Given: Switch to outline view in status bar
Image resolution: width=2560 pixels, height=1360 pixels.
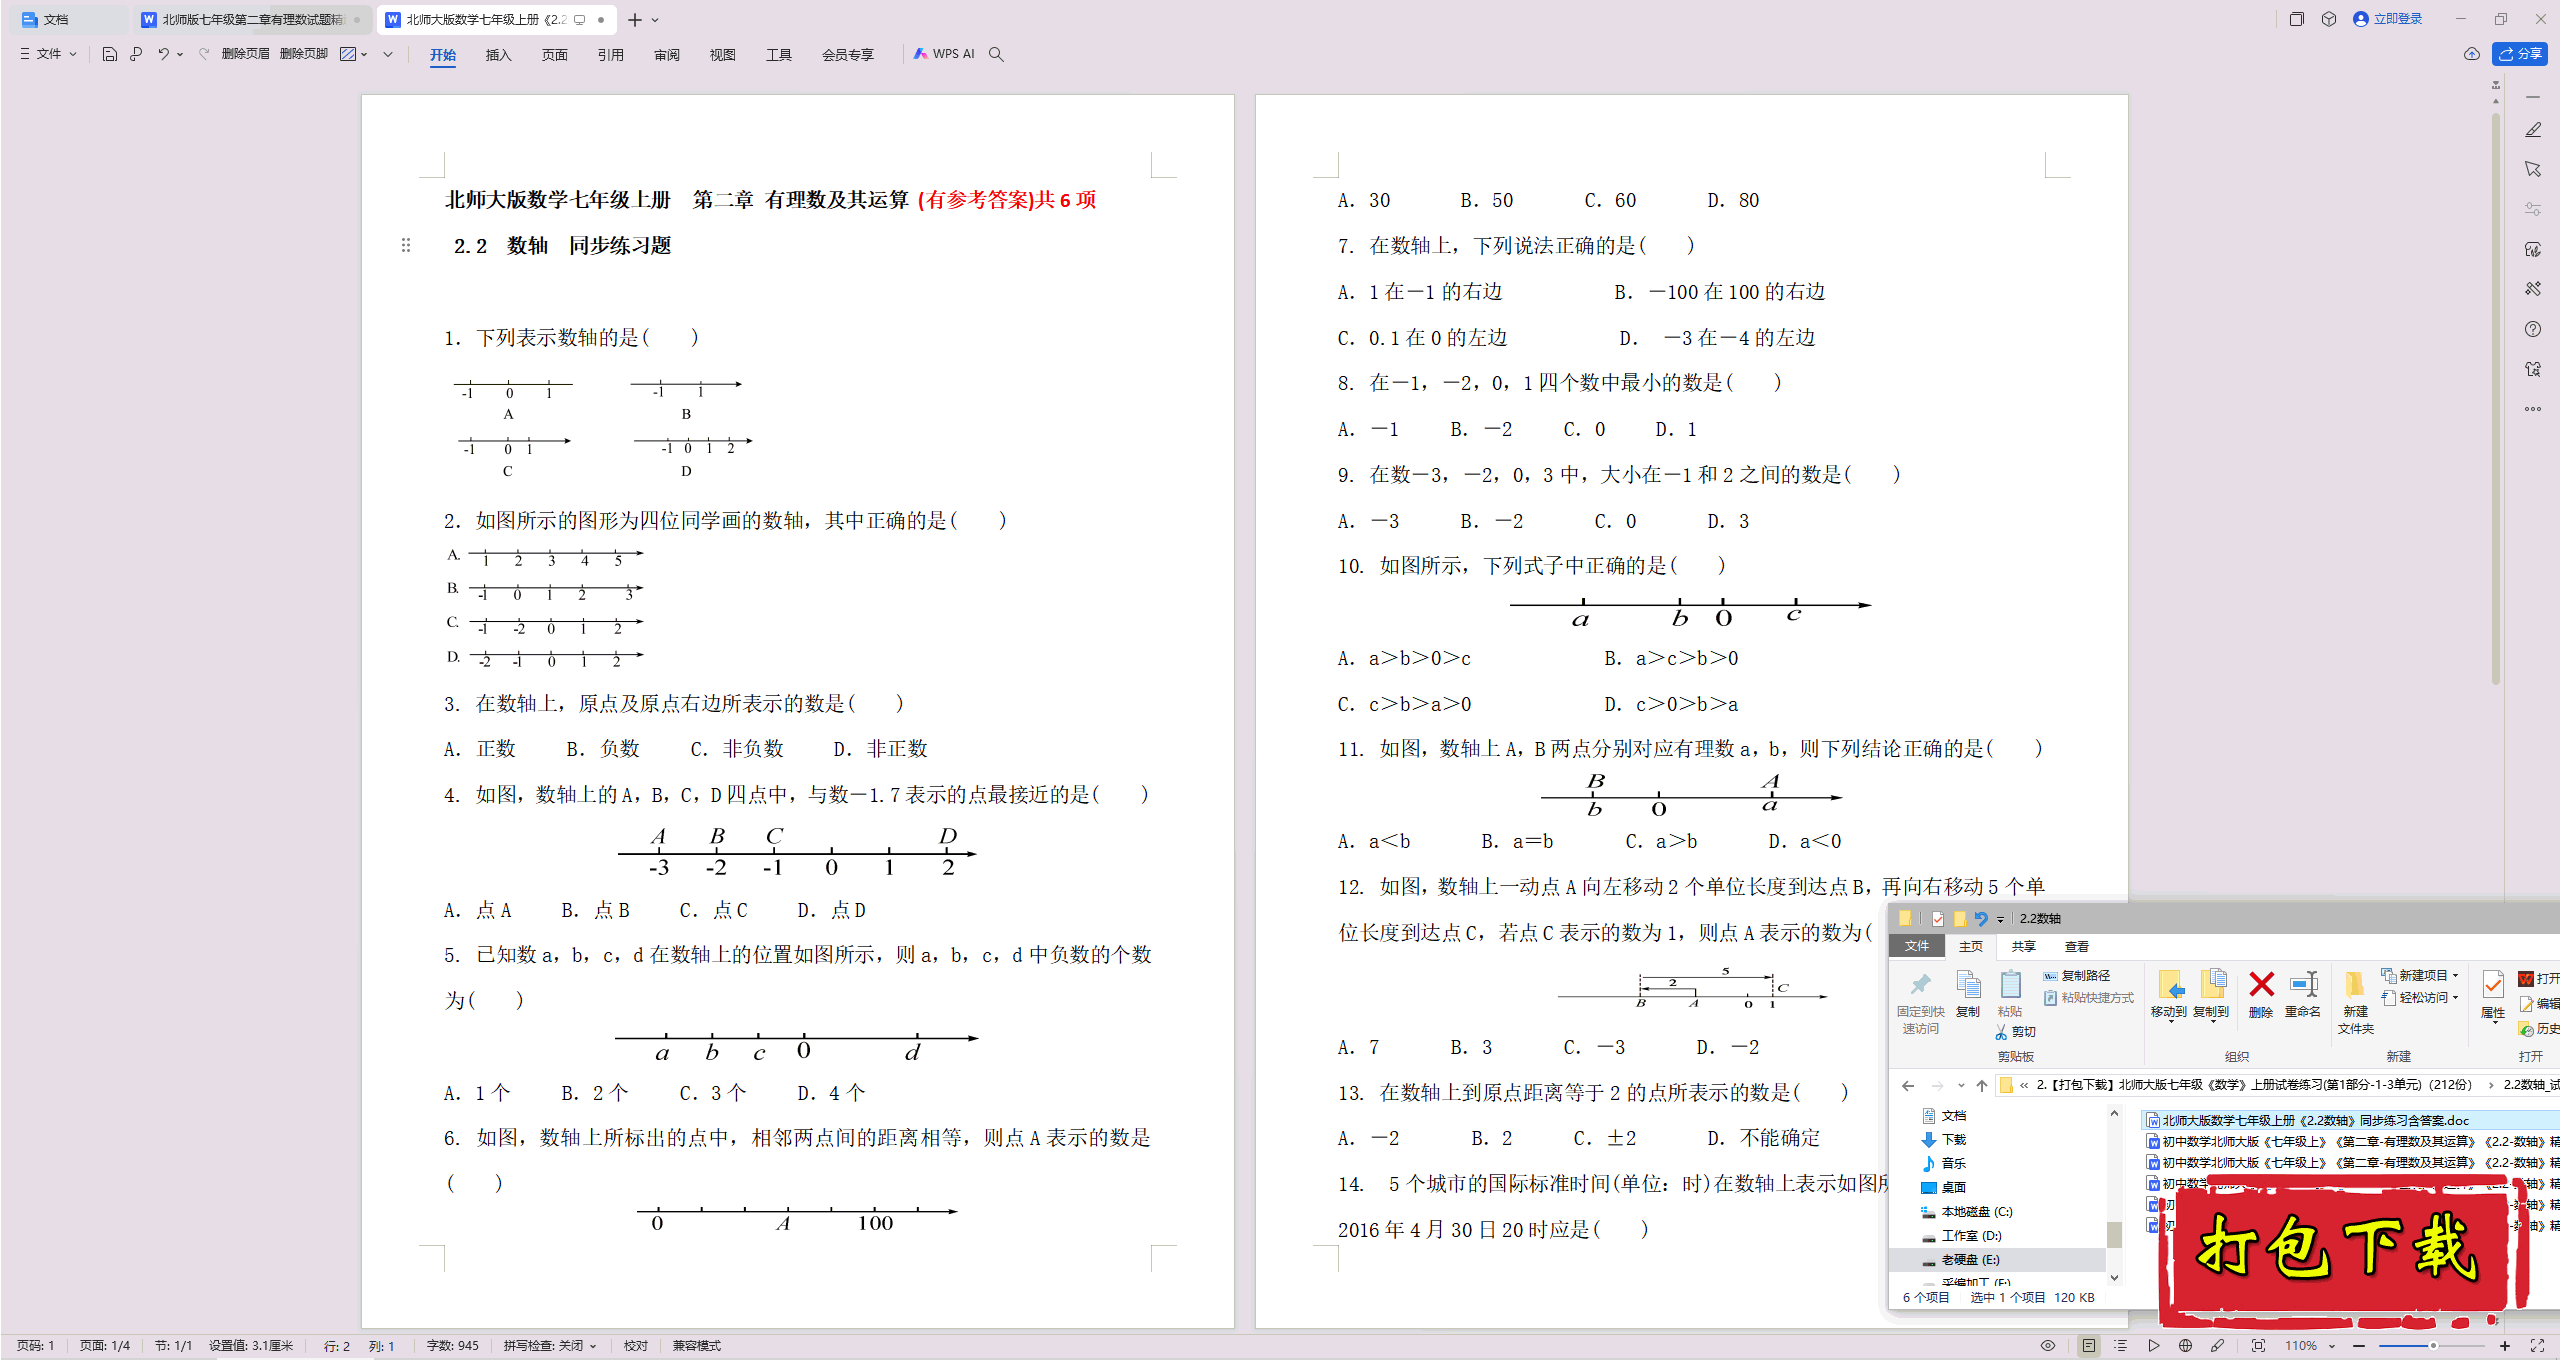Looking at the screenshot, I should (x=2121, y=1346).
